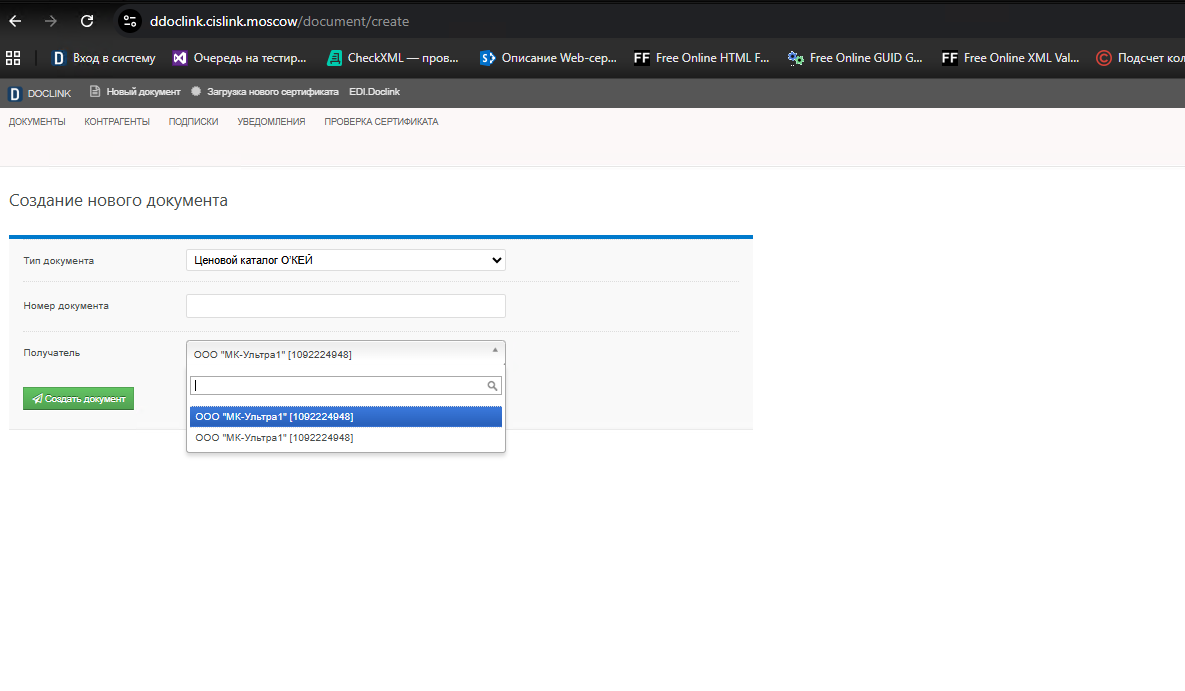The height and width of the screenshot is (691, 1185).
Task: Click the magnifier icon in recipient search
Action: [x=492, y=386]
